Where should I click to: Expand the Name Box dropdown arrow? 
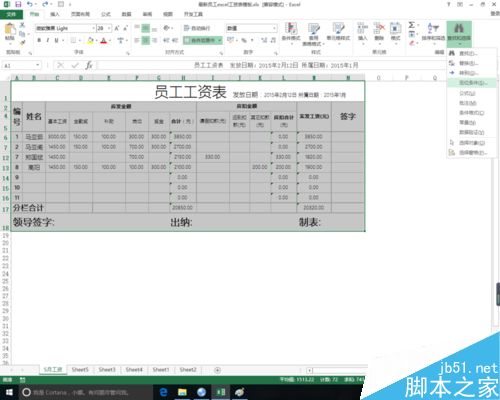[x=38, y=65]
